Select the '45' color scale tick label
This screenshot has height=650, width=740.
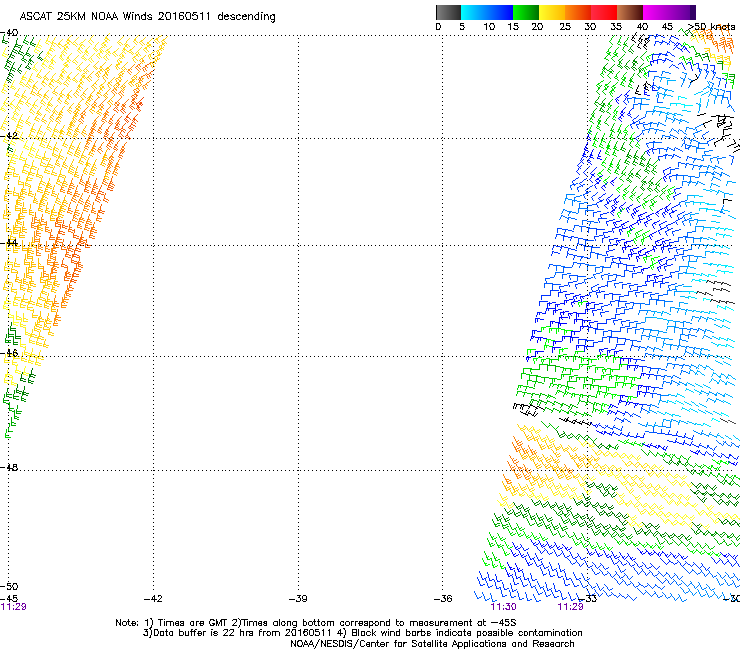(667, 27)
